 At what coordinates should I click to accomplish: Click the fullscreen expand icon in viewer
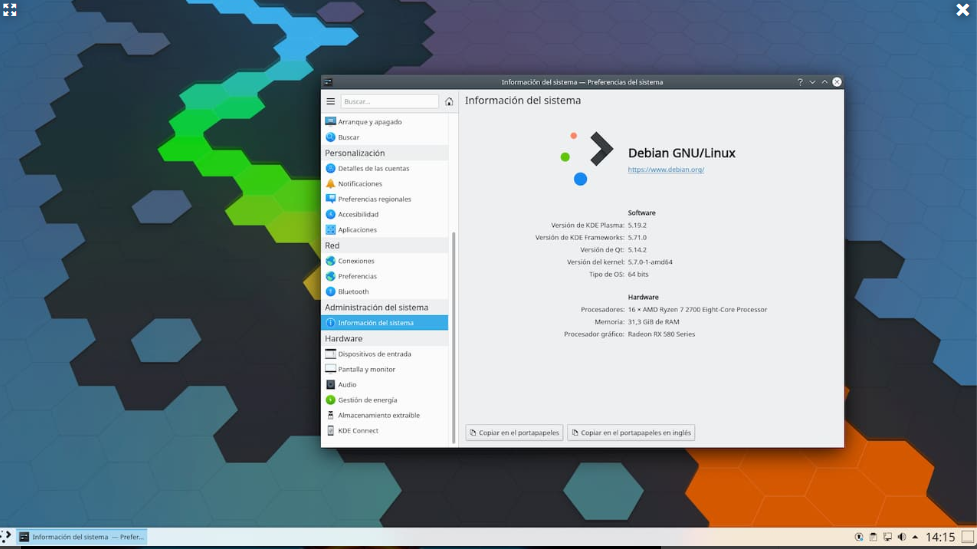(x=9, y=9)
